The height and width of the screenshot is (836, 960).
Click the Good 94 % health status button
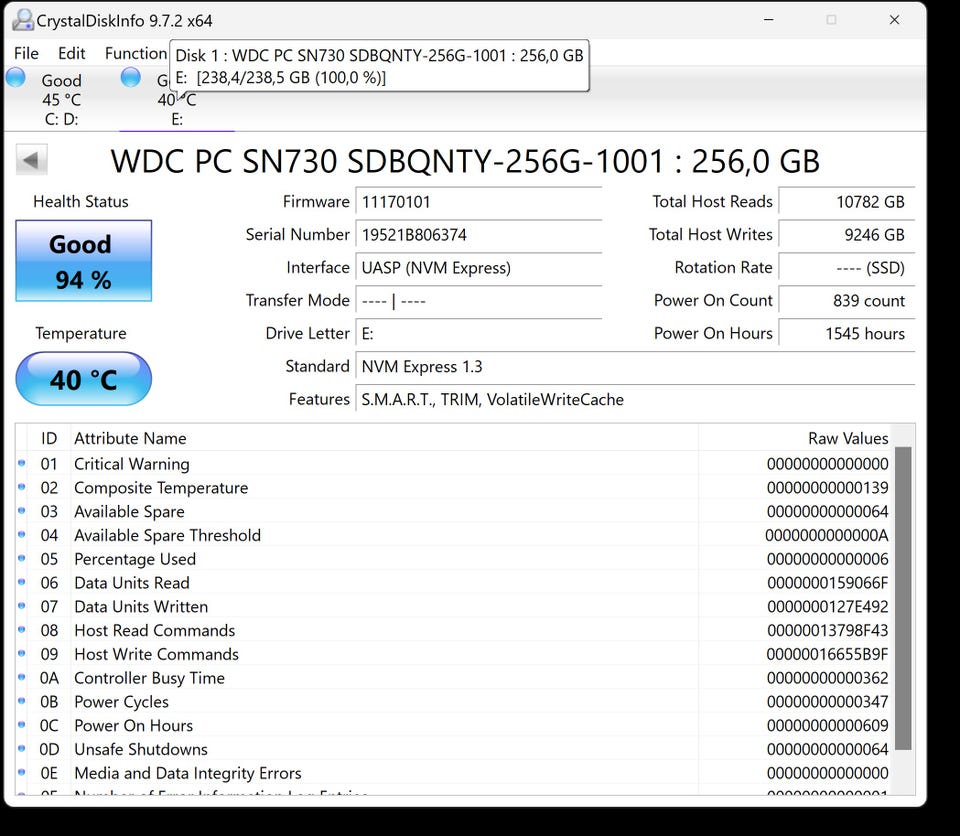[x=83, y=261]
